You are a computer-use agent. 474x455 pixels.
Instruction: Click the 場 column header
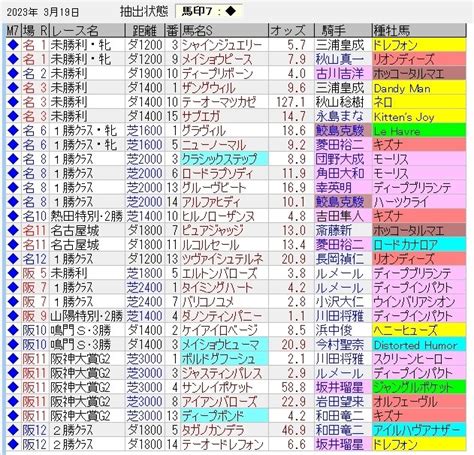pyautogui.click(x=28, y=31)
